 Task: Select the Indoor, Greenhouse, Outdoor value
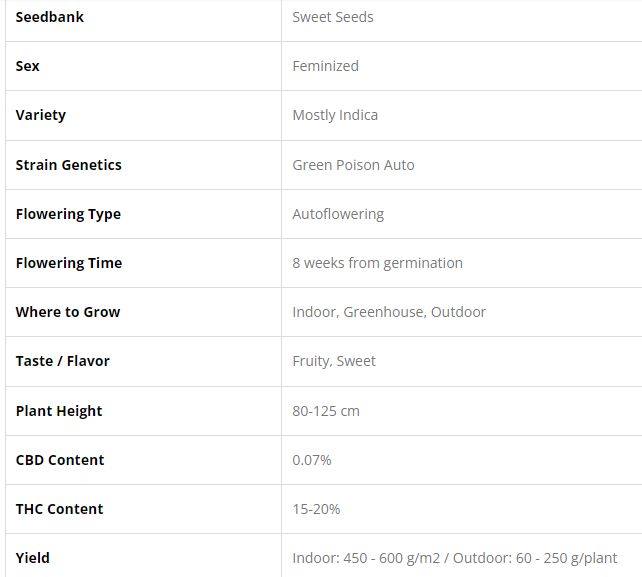tap(389, 312)
